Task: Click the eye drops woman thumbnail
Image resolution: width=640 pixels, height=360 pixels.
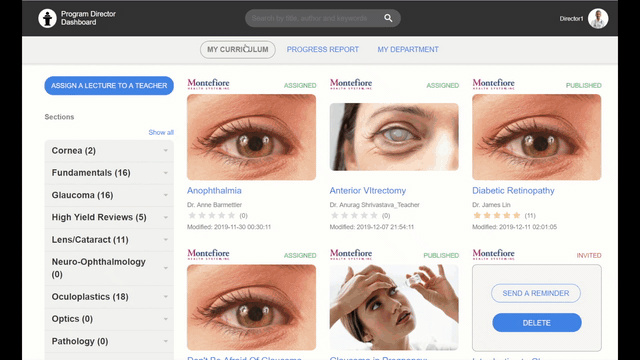Action: pyautogui.click(x=394, y=307)
